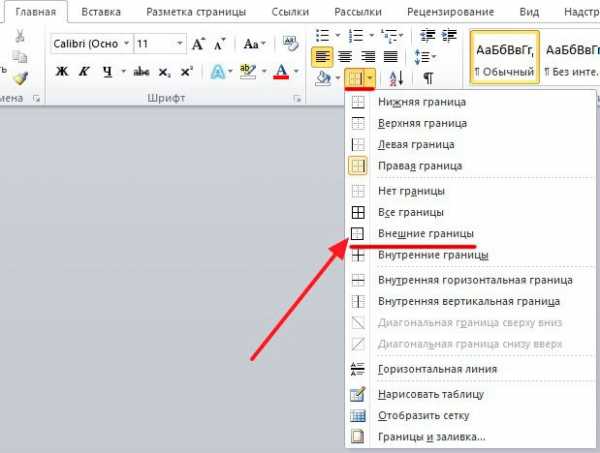Toggle strikethrough text formatting

click(142, 72)
